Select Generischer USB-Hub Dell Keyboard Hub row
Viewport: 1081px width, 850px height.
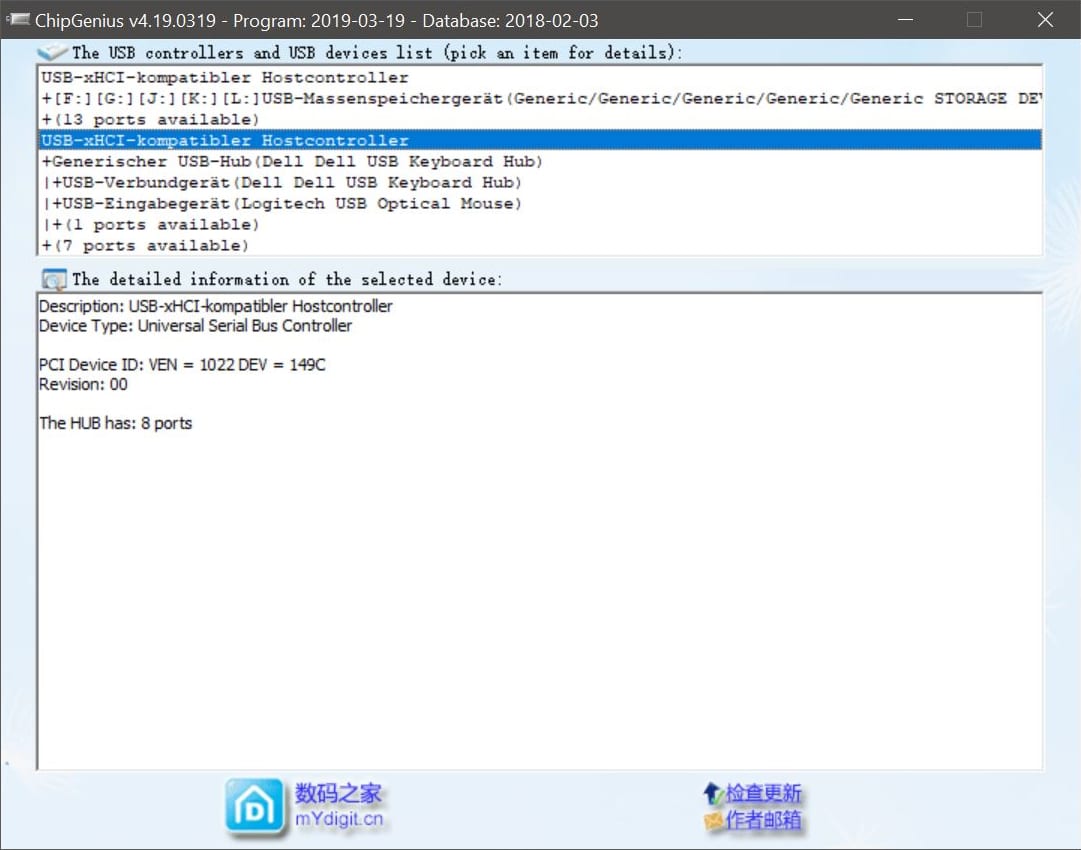pyautogui.click(x=540, y=161)
